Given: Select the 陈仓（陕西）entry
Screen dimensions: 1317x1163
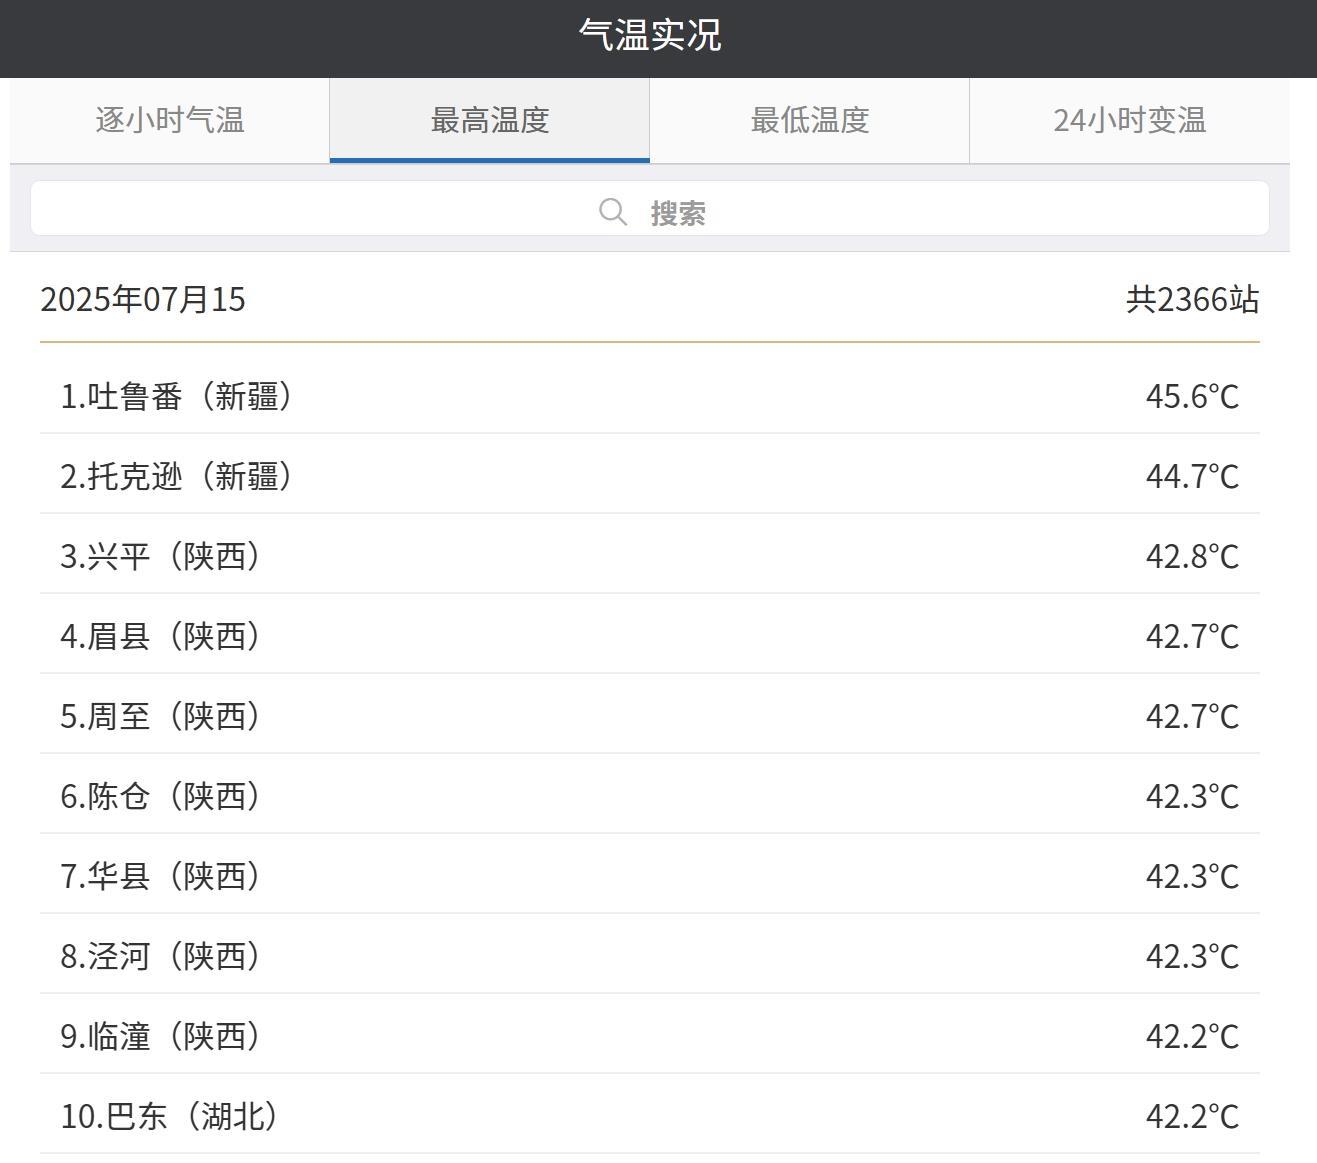Looking at the screenshot, I should 162,796.
